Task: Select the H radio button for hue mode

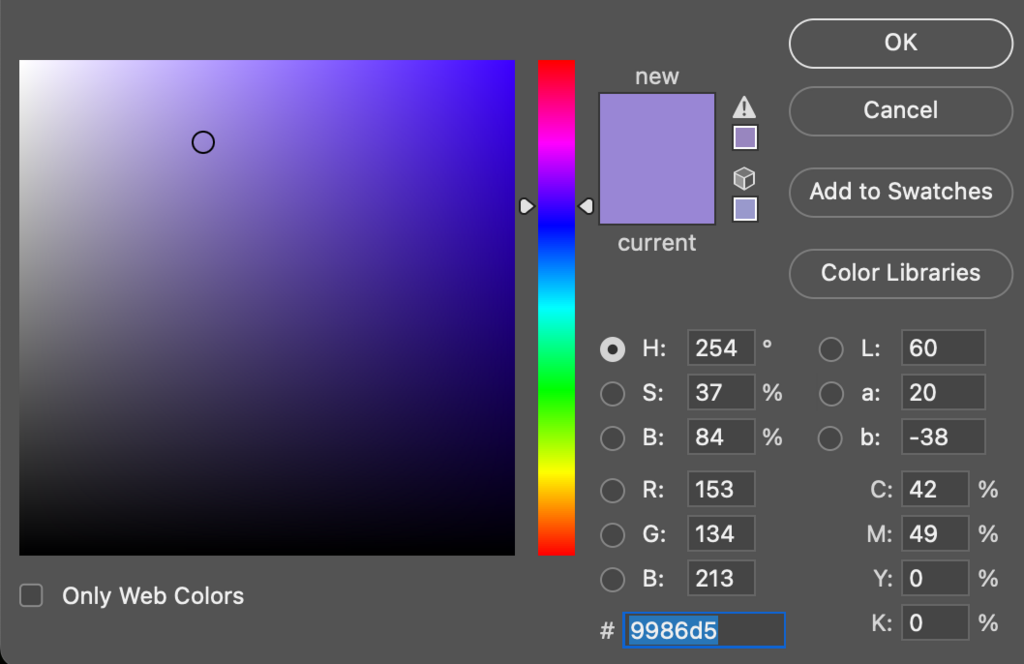Action: click(x=613, y=348)
